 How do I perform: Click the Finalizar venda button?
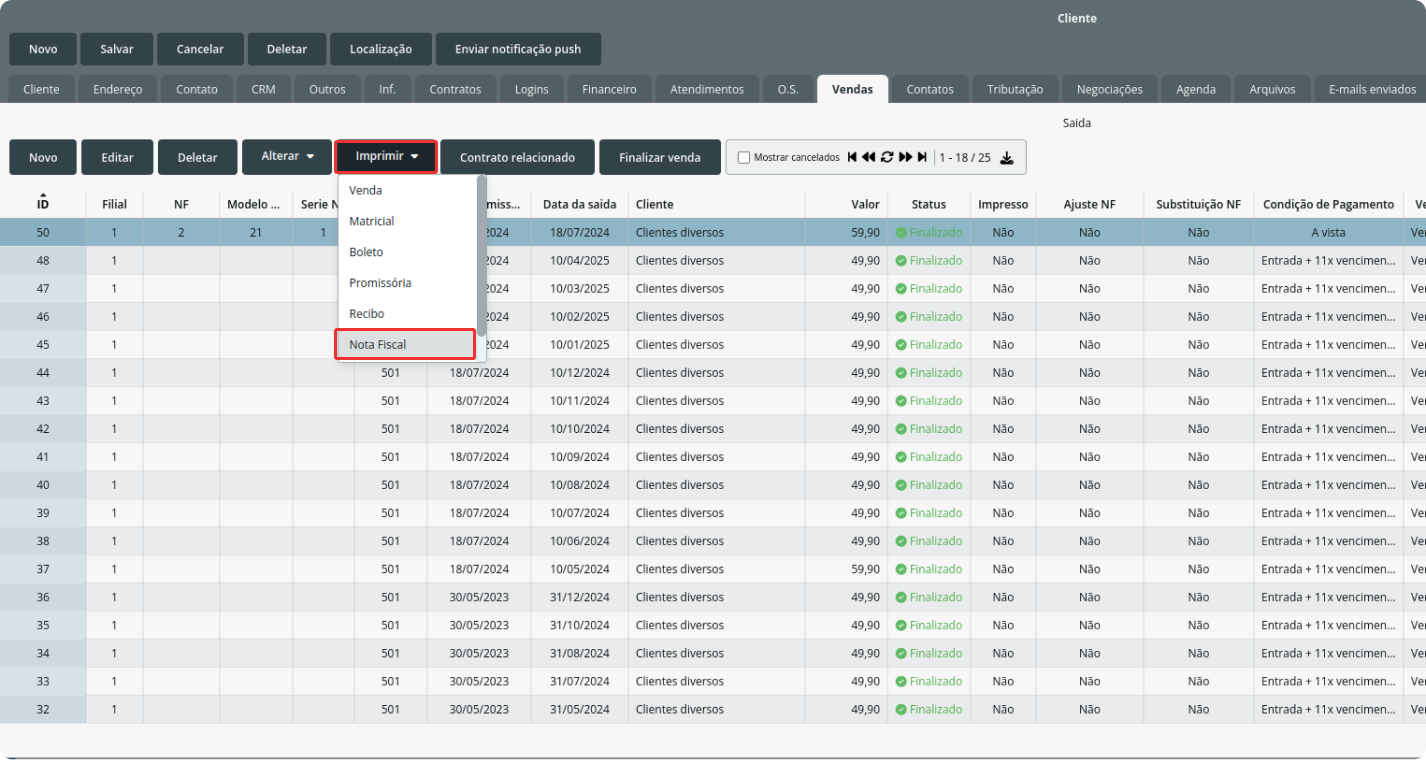660,157
